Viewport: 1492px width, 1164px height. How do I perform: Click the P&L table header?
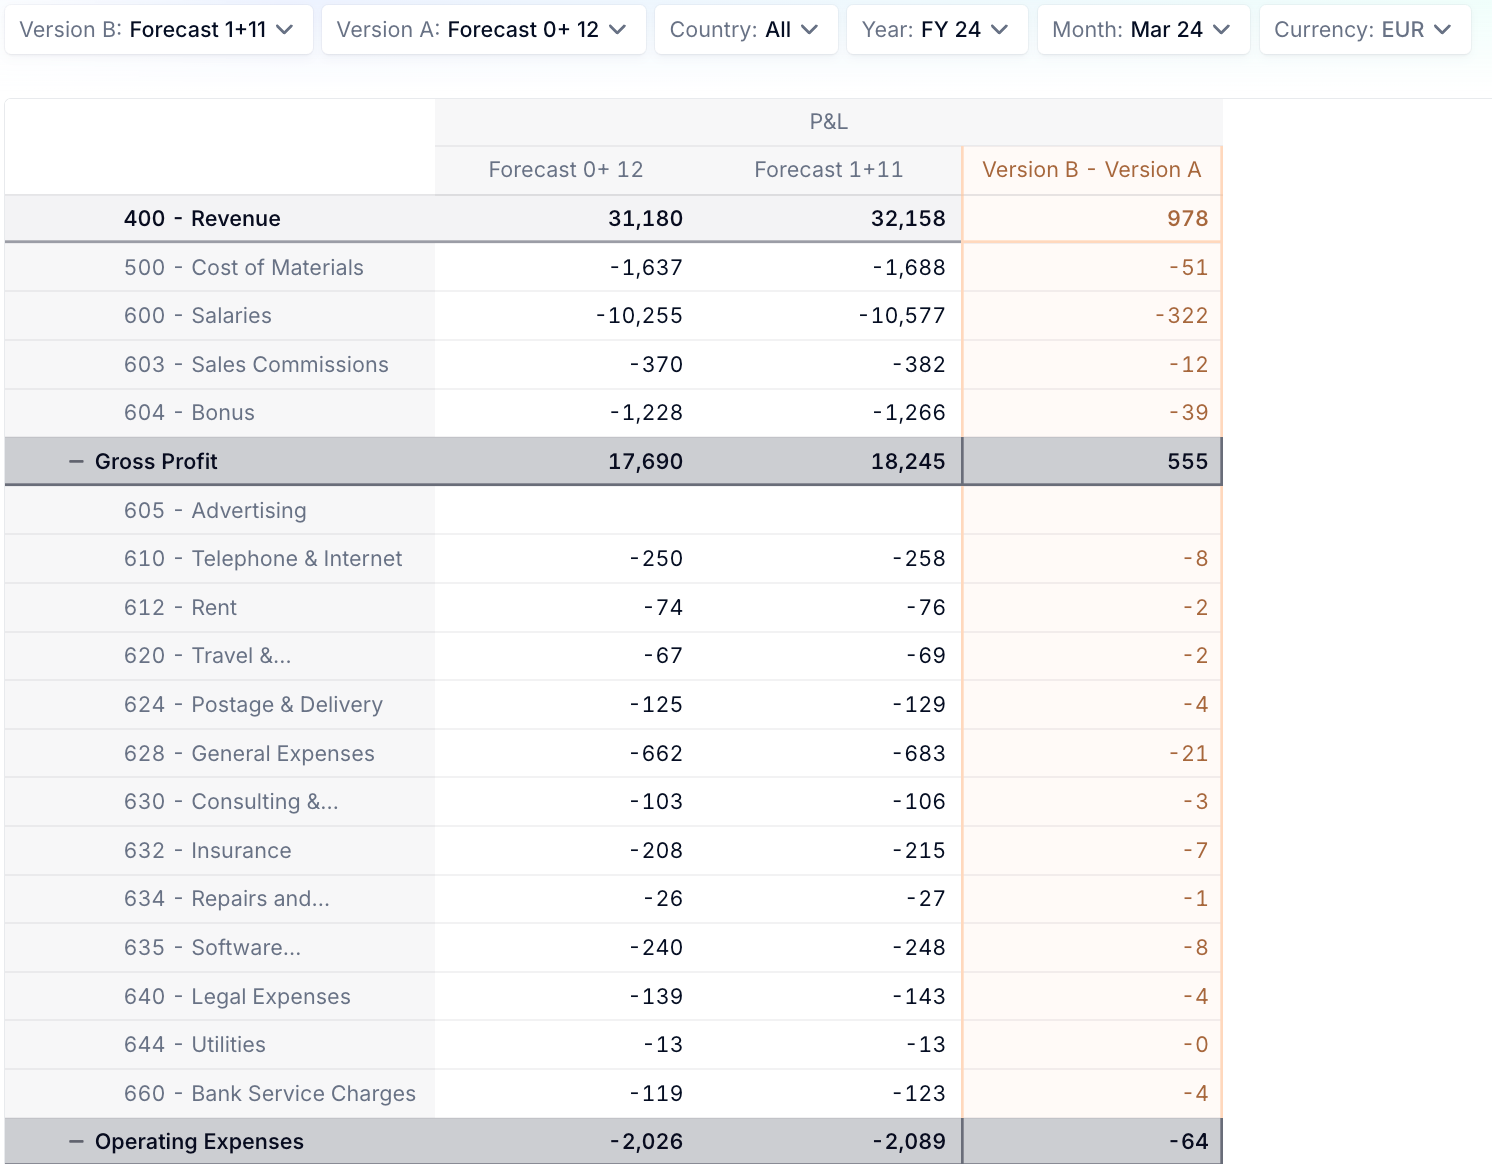click(x=829, y=122)
